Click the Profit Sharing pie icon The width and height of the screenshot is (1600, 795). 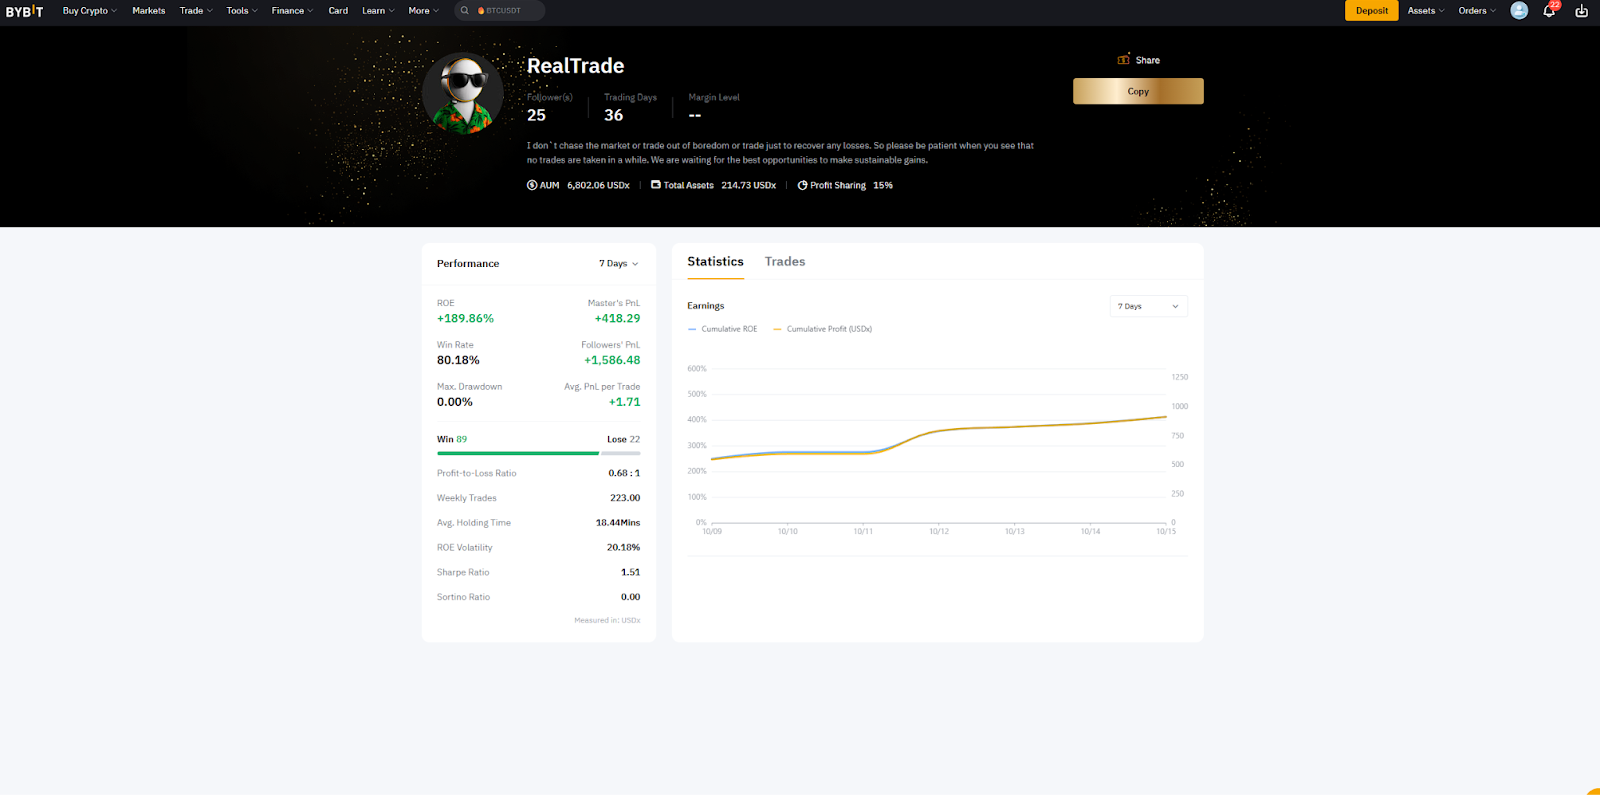tap(802, 185)
